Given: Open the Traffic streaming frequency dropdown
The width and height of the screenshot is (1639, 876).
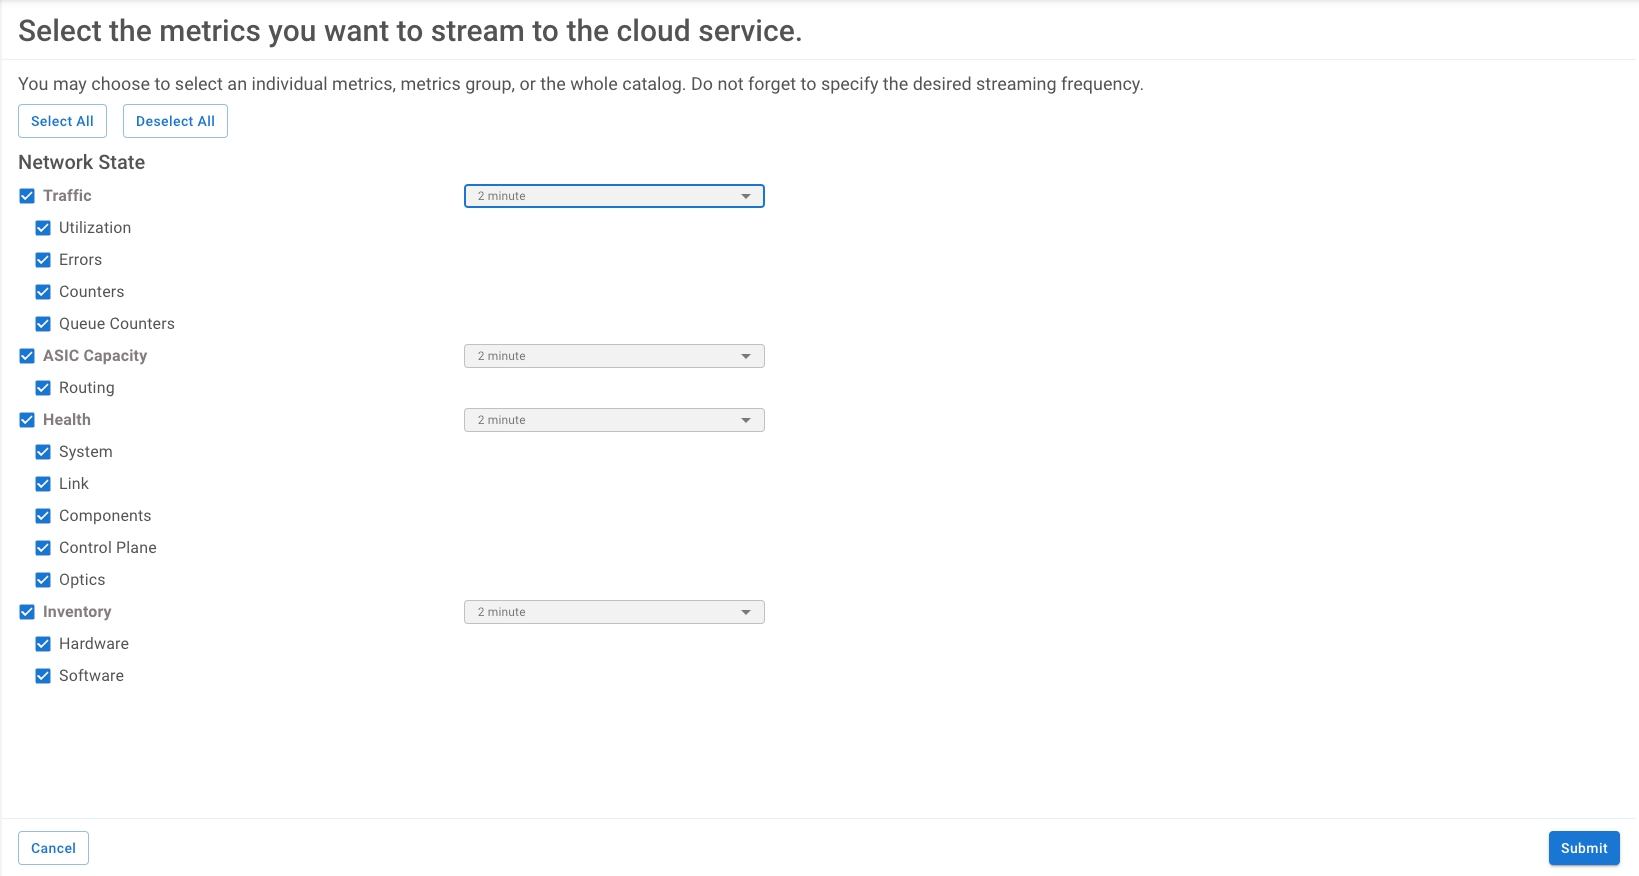Looking at the screenshot, I should click(614, 196).
